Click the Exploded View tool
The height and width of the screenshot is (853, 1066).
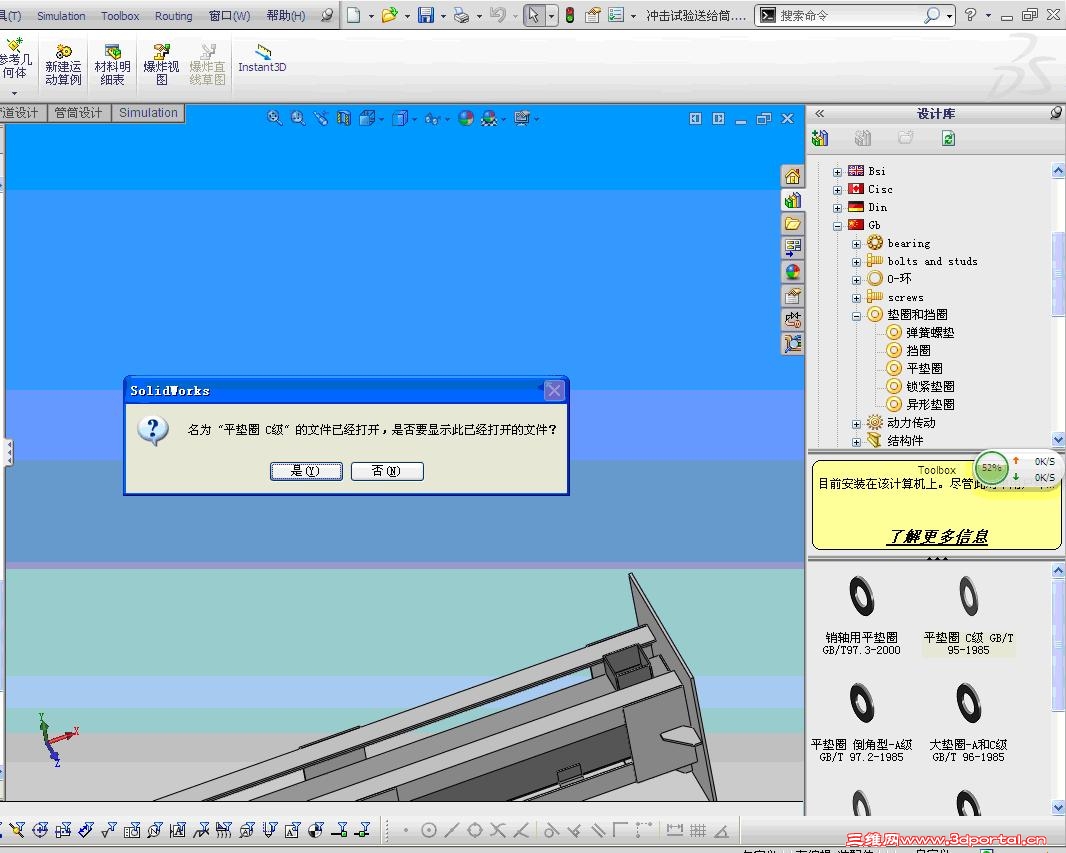161,65
